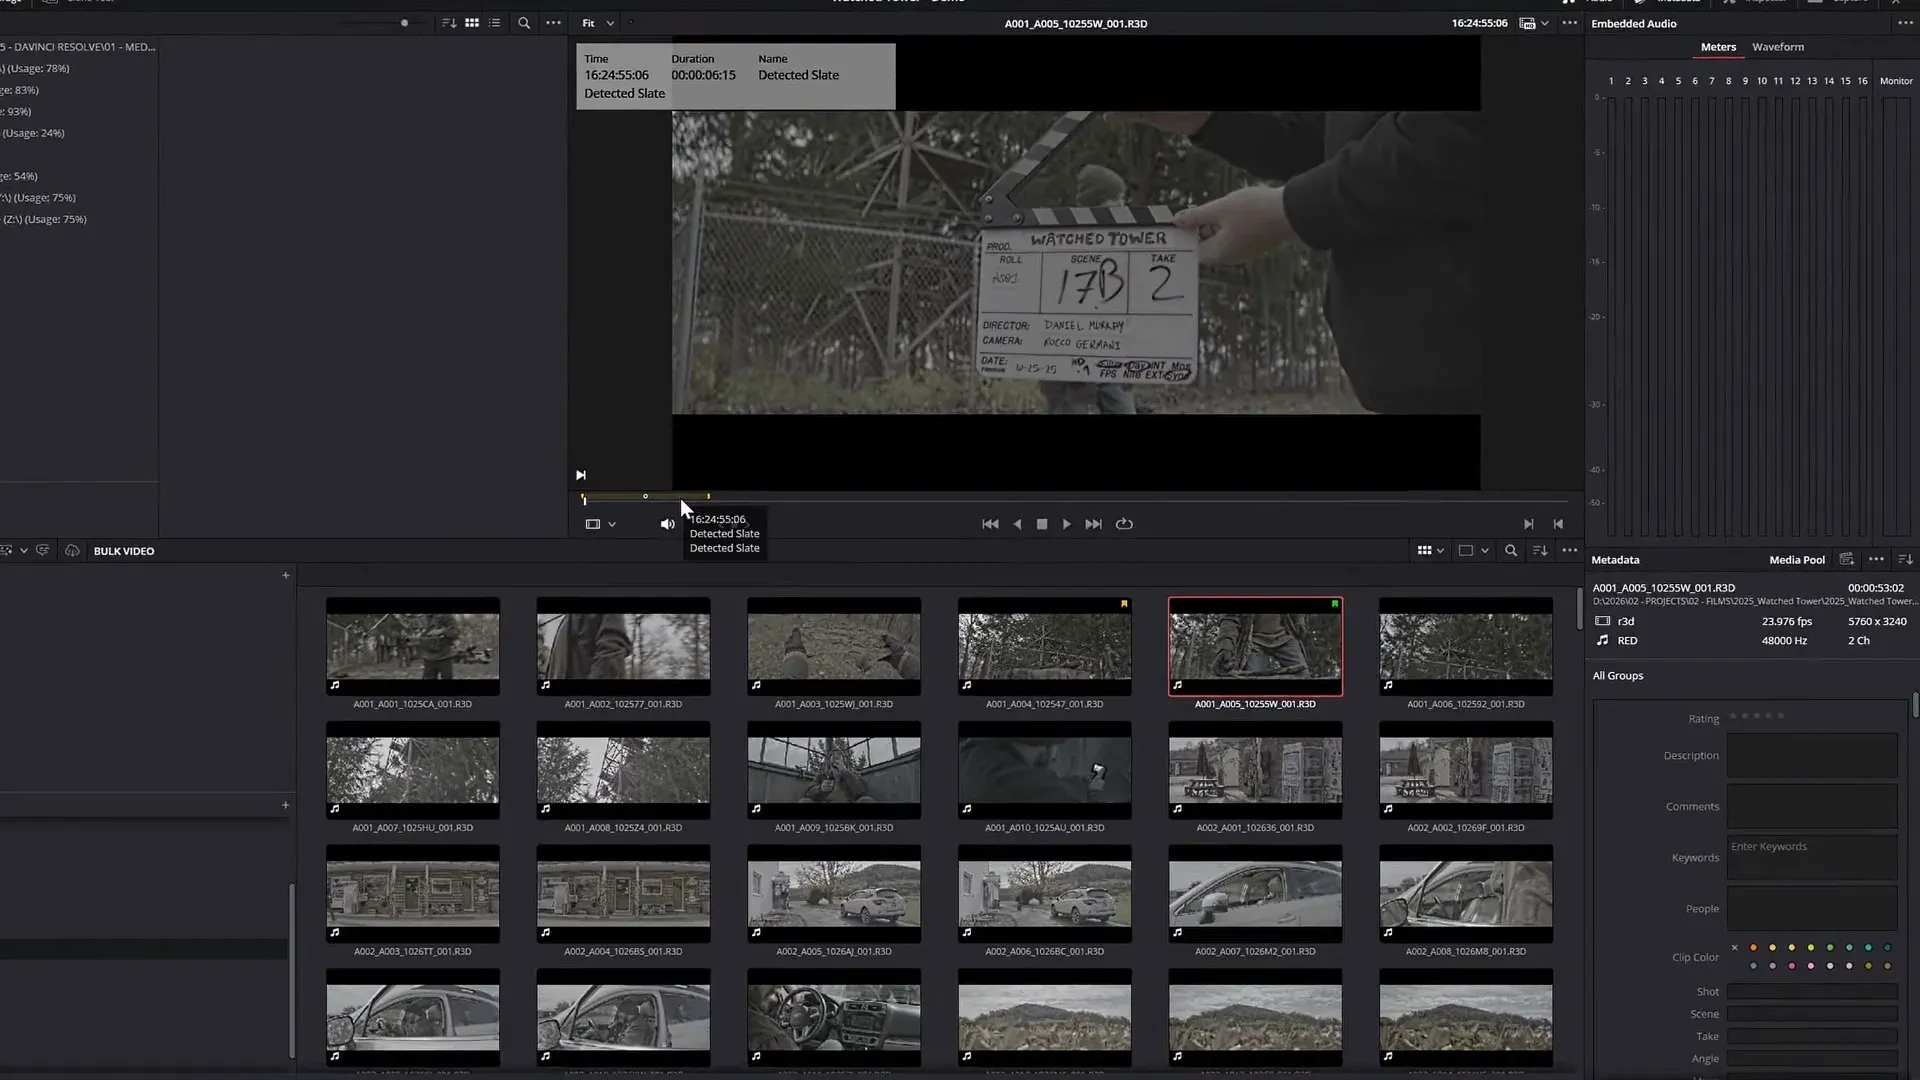This screenshot has width=1920, height=1080.
Task: Focus the Enter Keywords field
Action: click(1812, 858)
